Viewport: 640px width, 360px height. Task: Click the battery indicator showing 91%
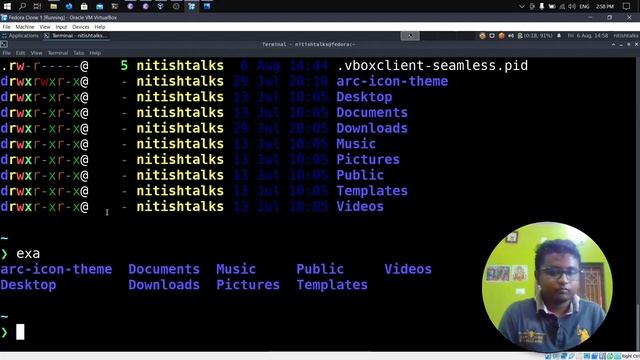(535, 36)
